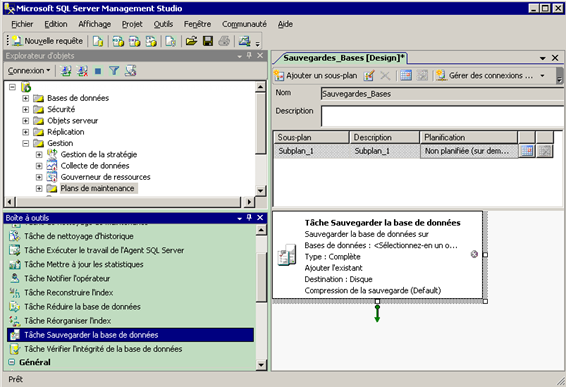Click the subplan properties edit icon
566x387 pixels.
click(369, 75)
